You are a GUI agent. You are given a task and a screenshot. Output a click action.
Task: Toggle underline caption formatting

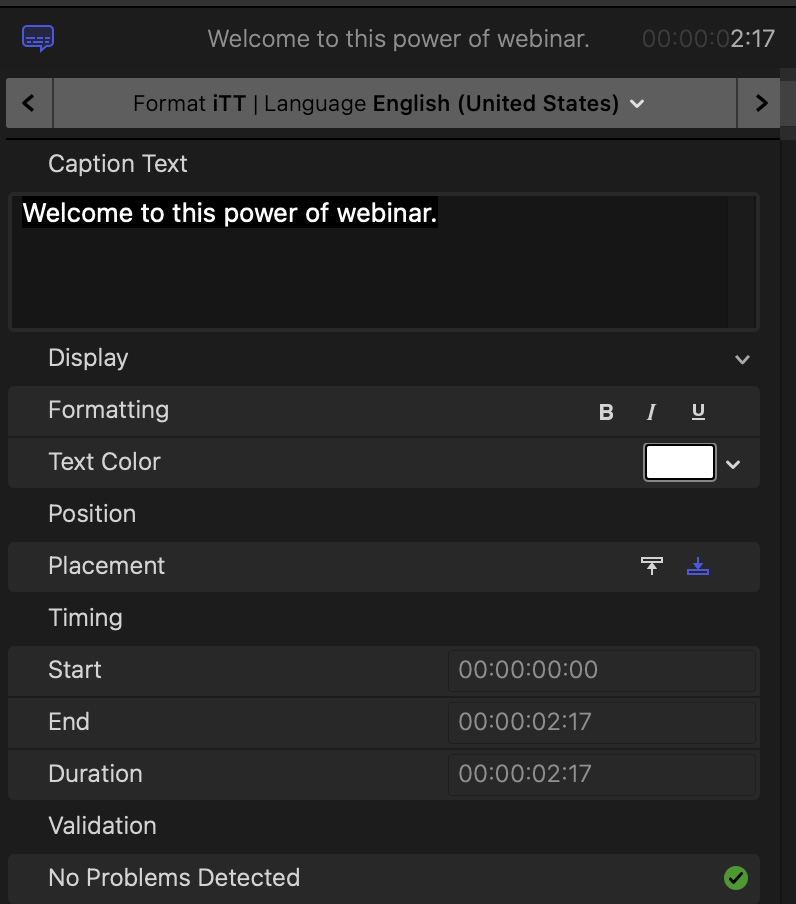coord(698,412)
